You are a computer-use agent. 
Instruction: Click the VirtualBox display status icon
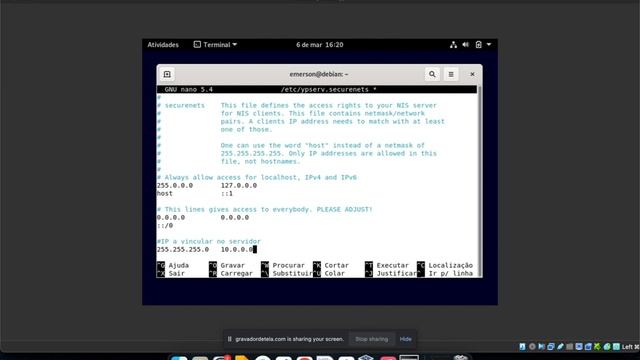579,347
